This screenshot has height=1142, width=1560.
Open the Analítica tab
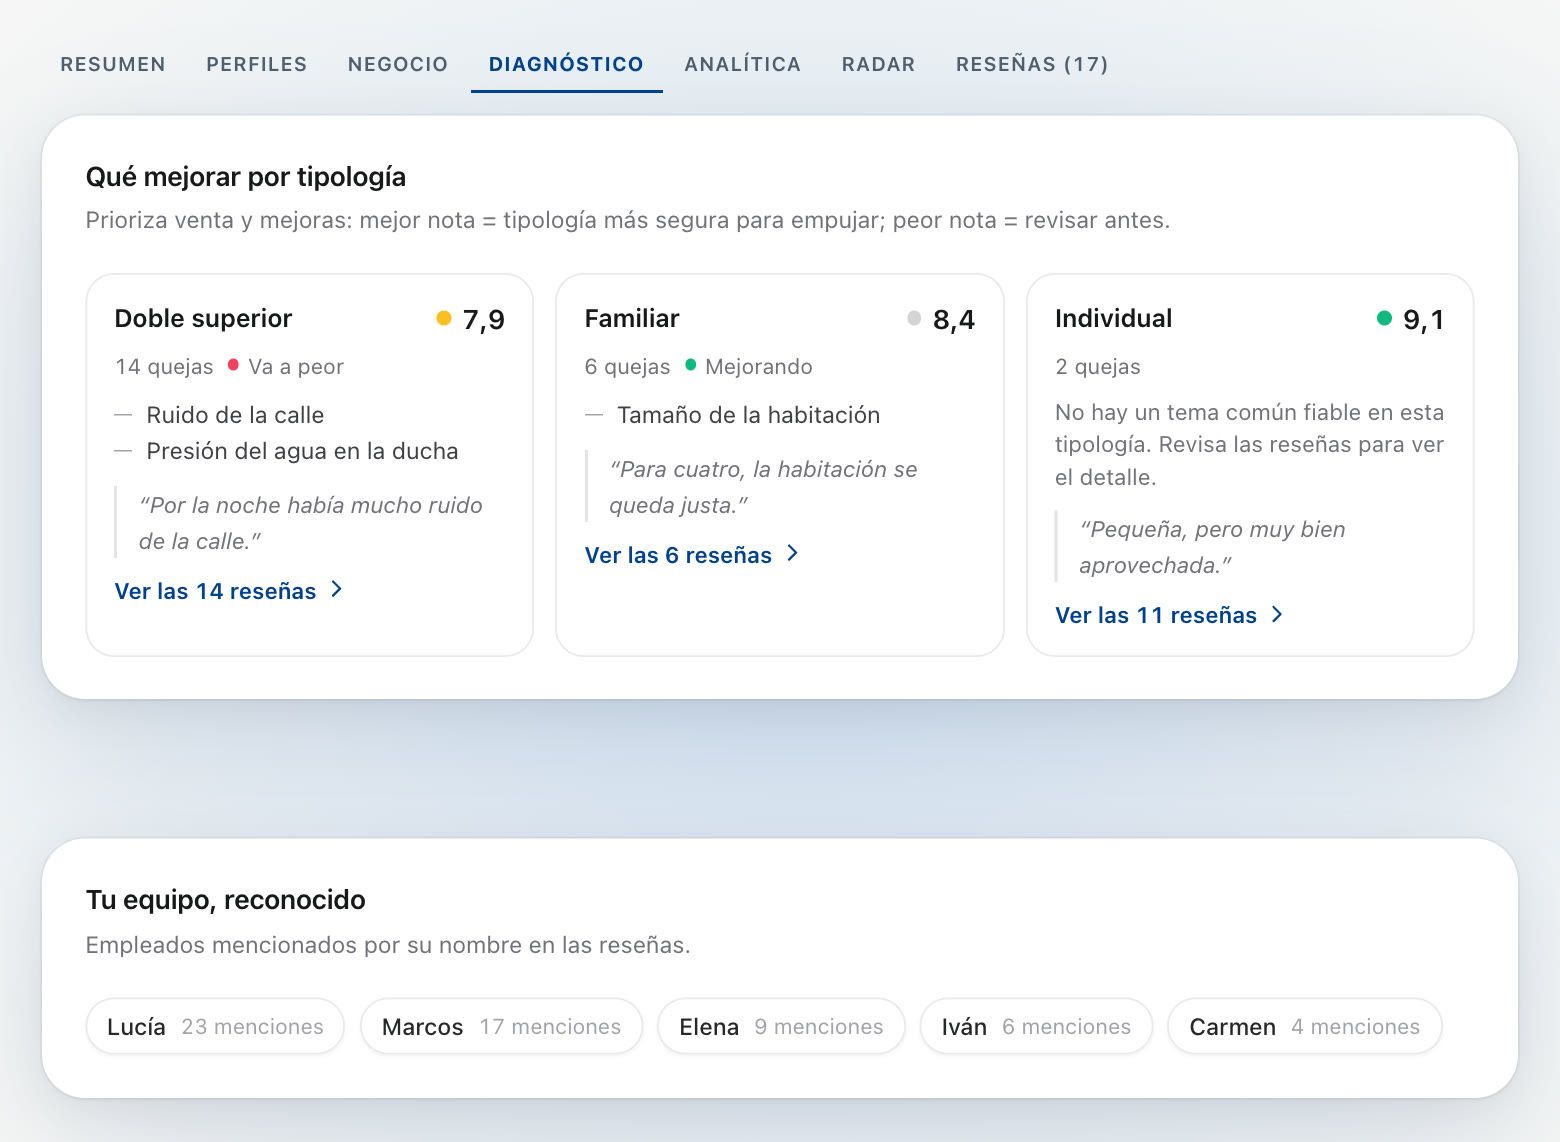coord(743,64)
